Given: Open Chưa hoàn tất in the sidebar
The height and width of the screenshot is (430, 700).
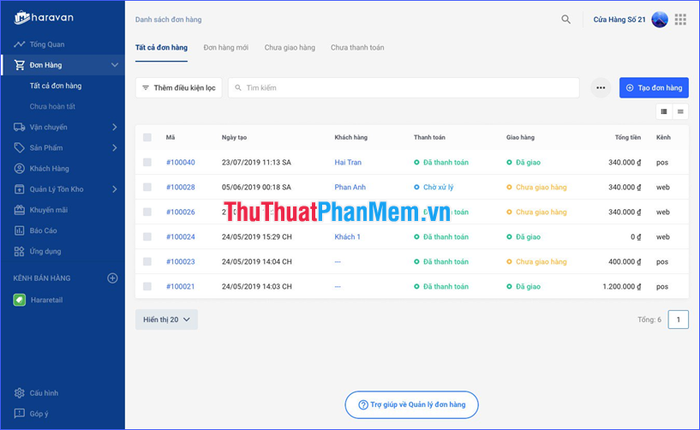Looking at the screenshot, I should click(x=52, y=106).
